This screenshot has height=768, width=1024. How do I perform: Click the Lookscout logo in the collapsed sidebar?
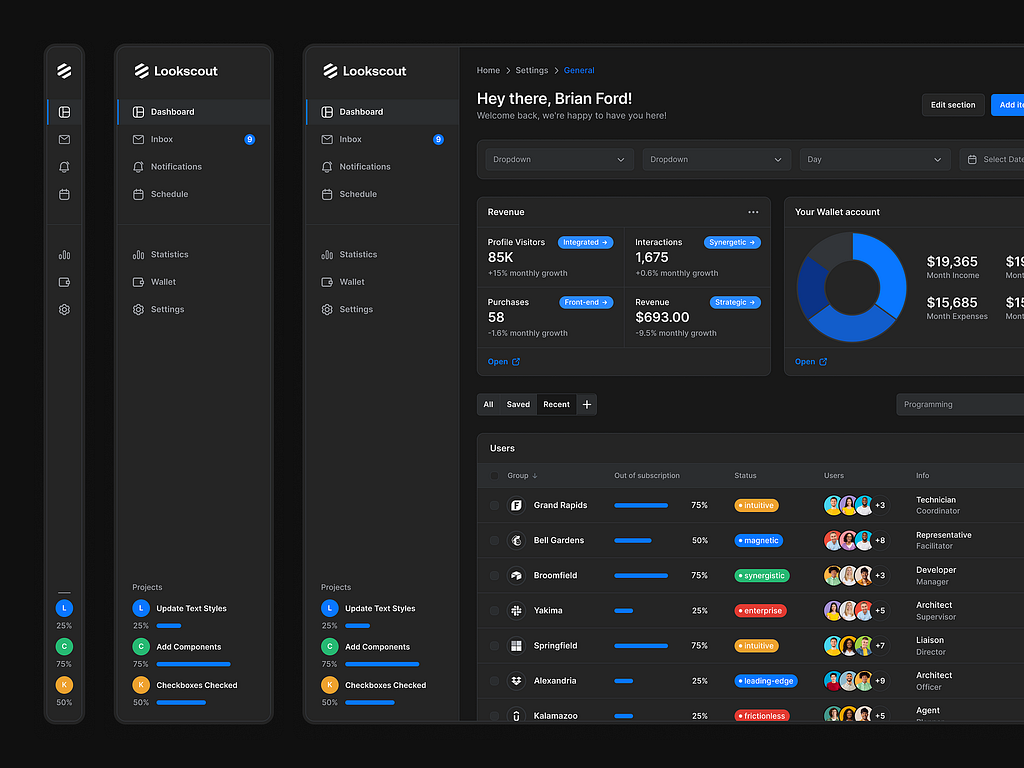point(64,71)
